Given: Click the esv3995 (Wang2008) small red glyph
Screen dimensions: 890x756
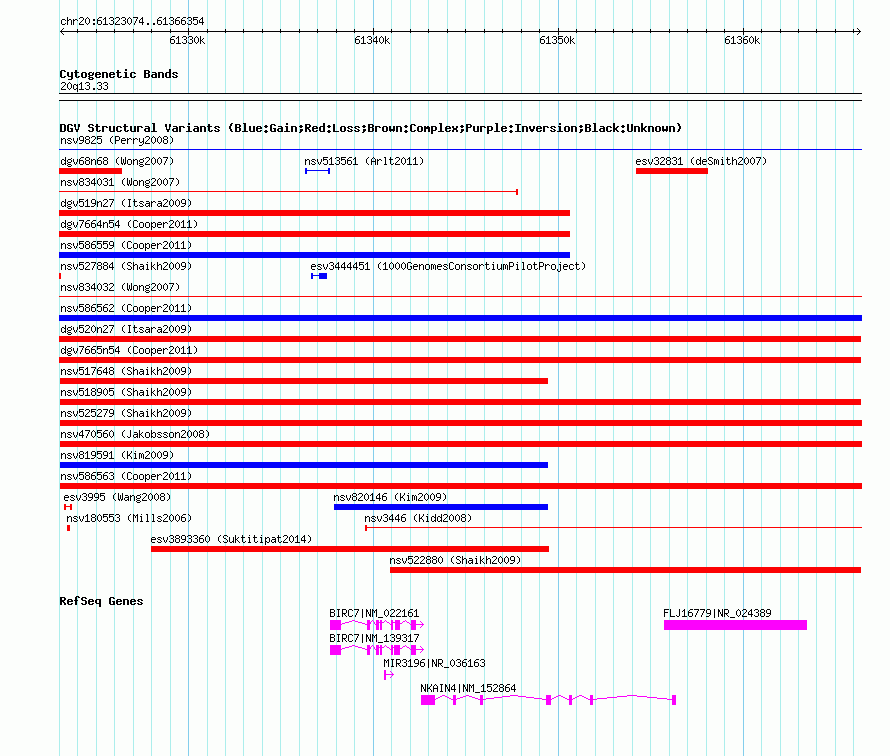Looking at the screenshot, I should (x=68, y=507).
